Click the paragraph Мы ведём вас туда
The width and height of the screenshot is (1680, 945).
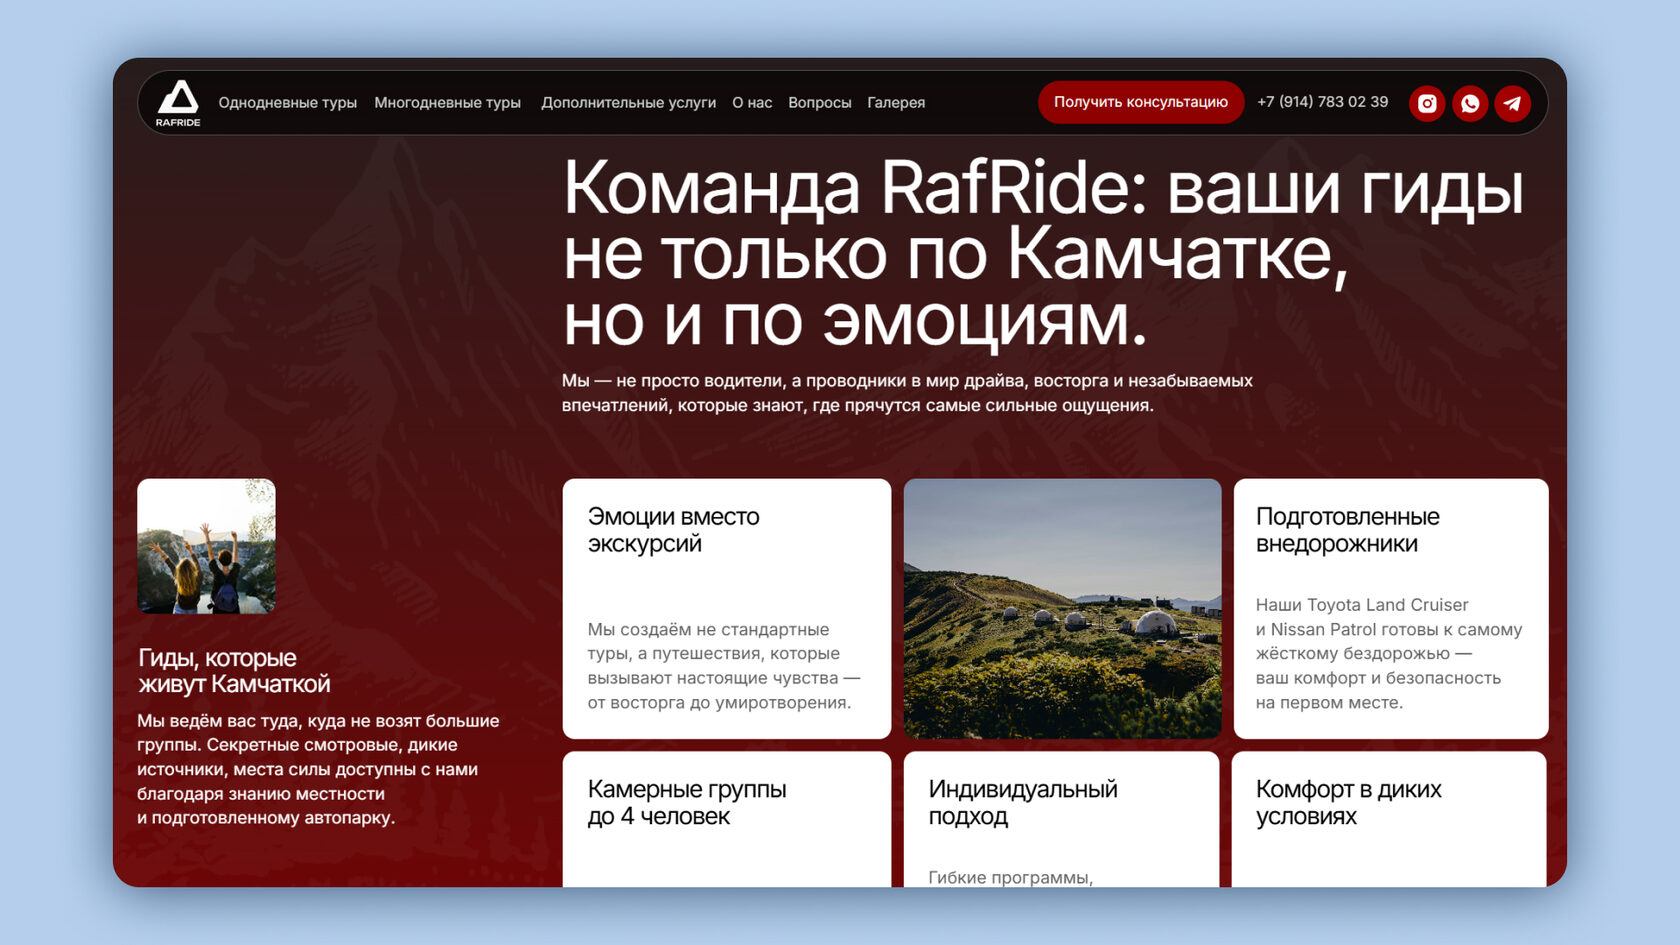[318, 769]
